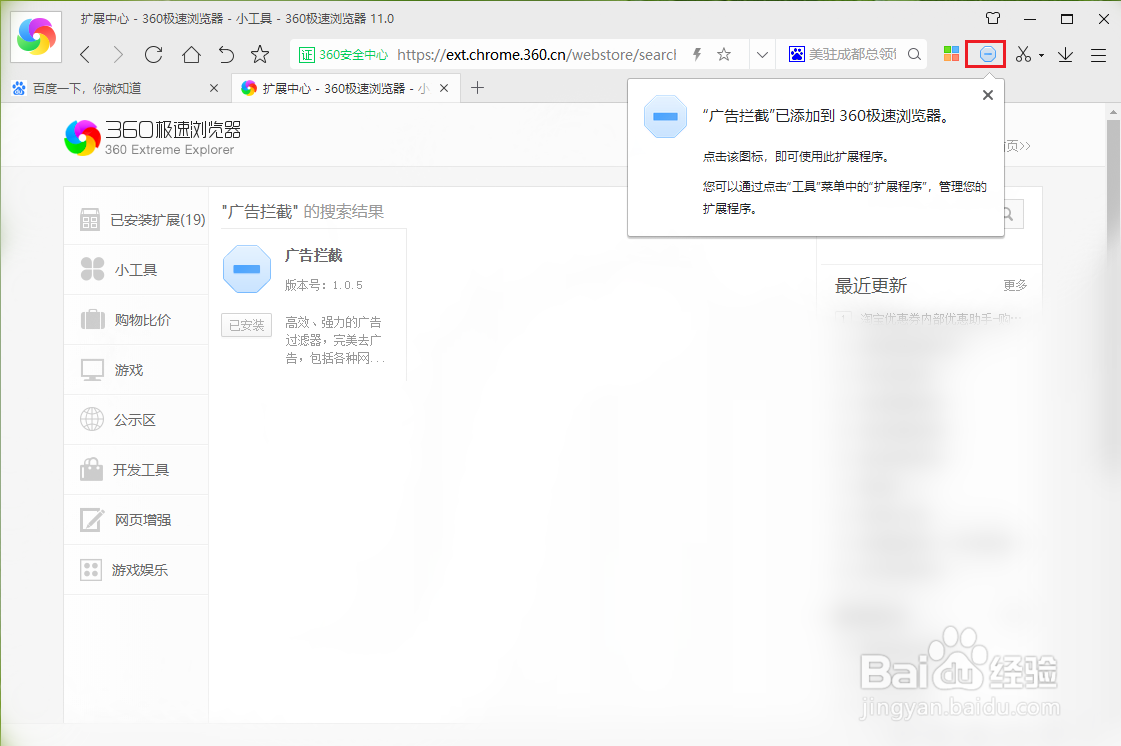The width and height of the screenshot is (1121, 746).
Task: Click the 360安全中心 certificate badge
Action: [x=343, y=54]
